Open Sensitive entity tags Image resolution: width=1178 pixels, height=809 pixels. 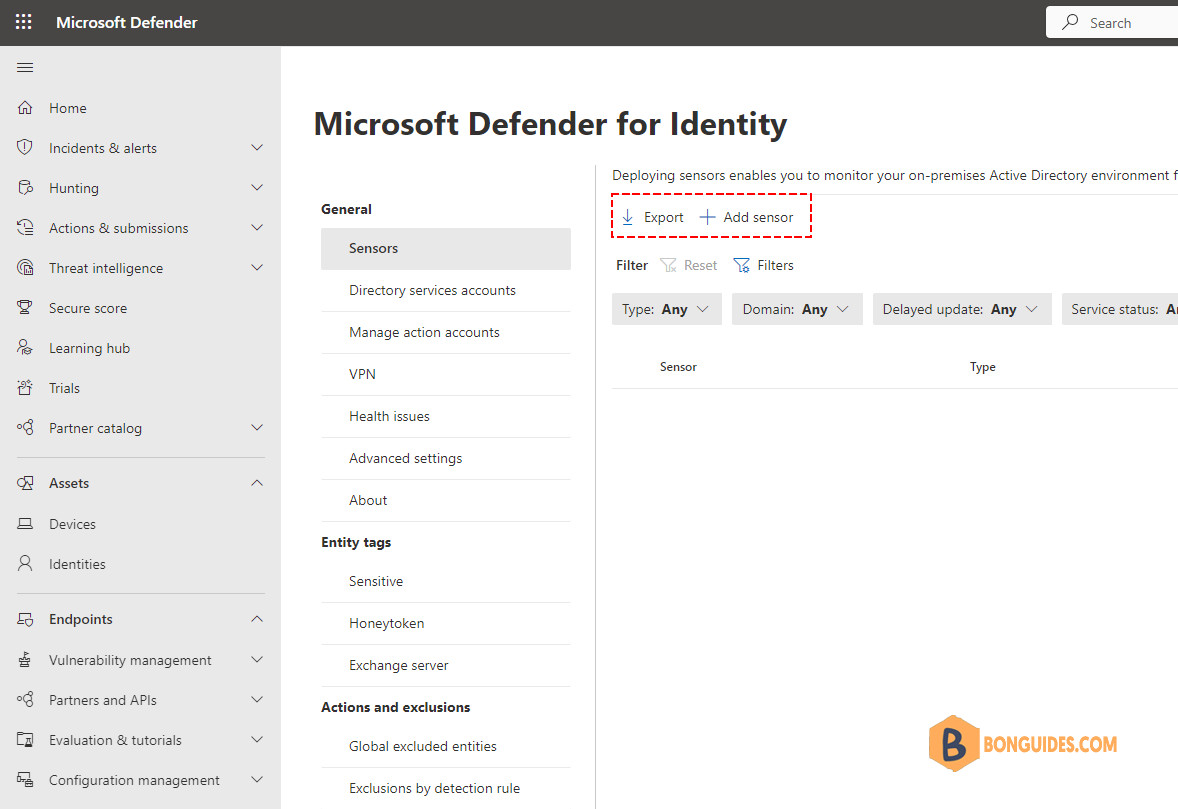[446, 581]
